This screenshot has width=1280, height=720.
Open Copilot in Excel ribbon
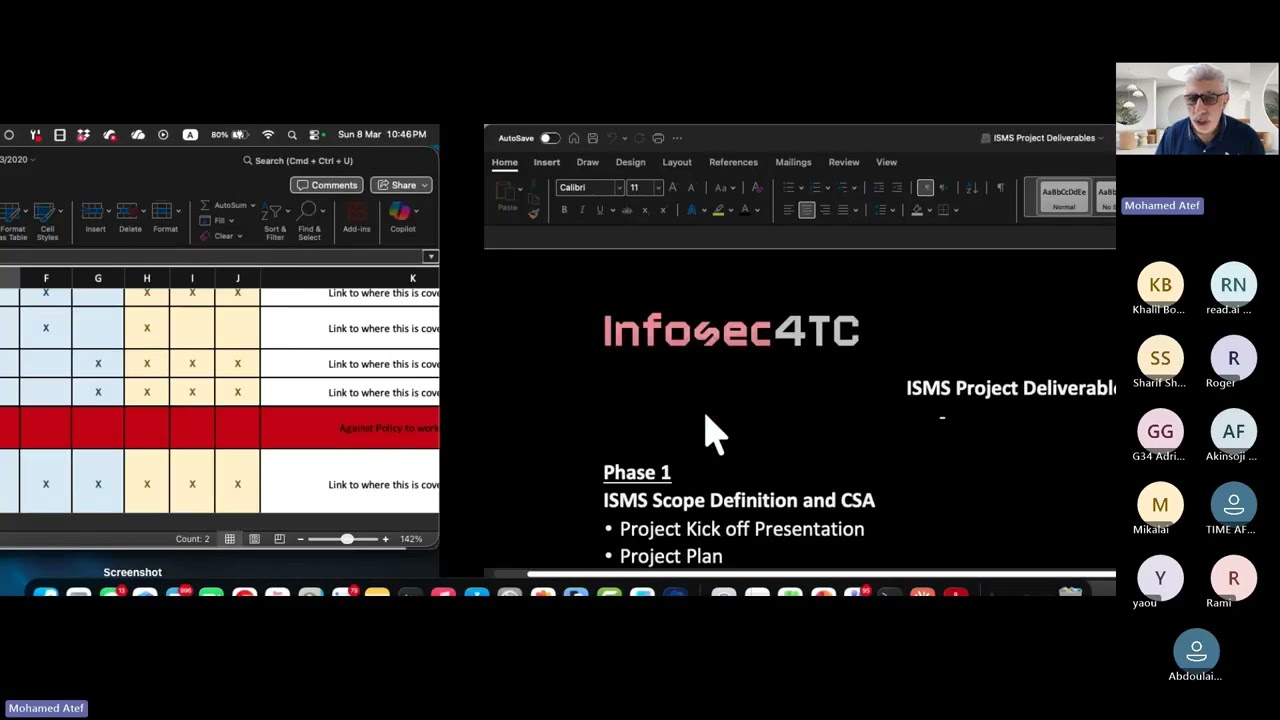(402, 218)
